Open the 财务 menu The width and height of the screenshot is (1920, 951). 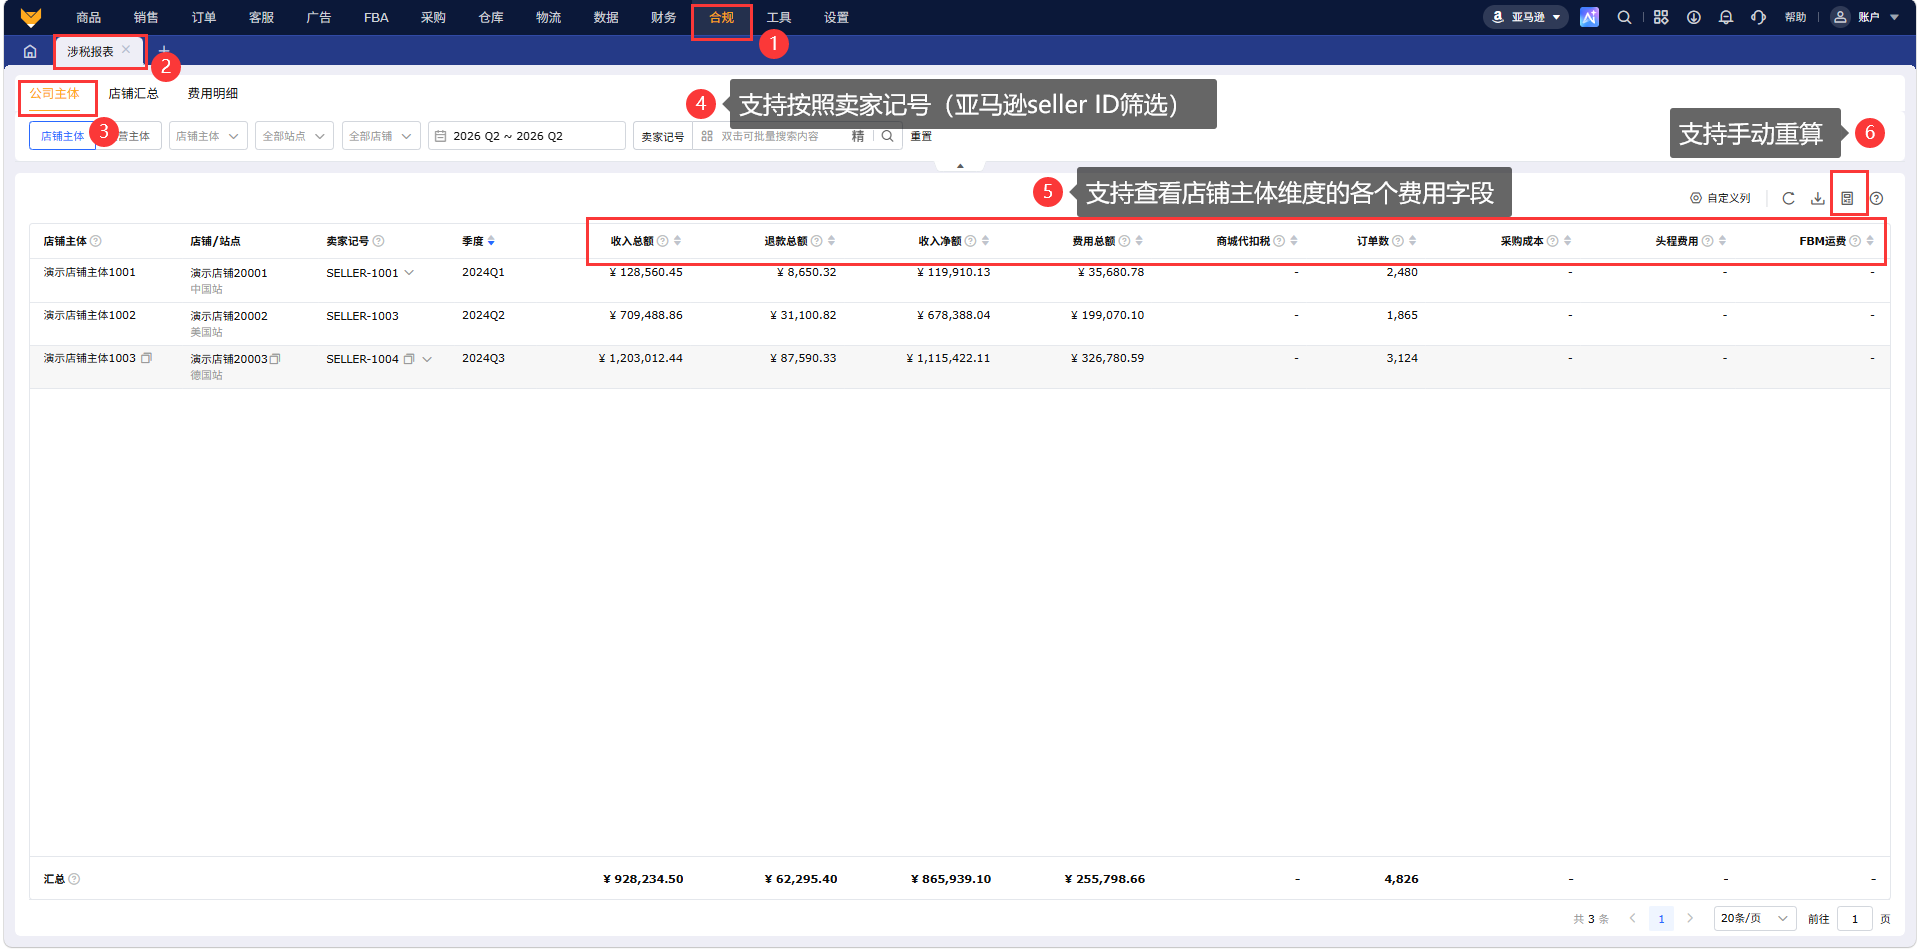pyautogui.click(x=663, y=17)
